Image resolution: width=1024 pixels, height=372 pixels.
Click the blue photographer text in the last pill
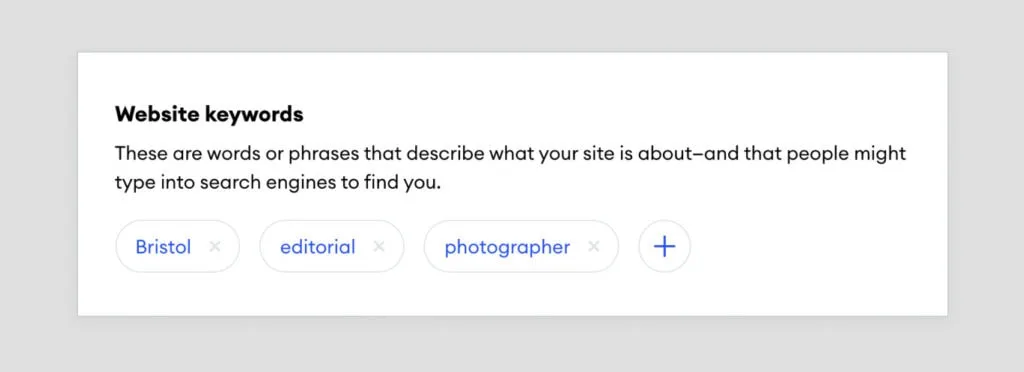[x=507, y=248]
